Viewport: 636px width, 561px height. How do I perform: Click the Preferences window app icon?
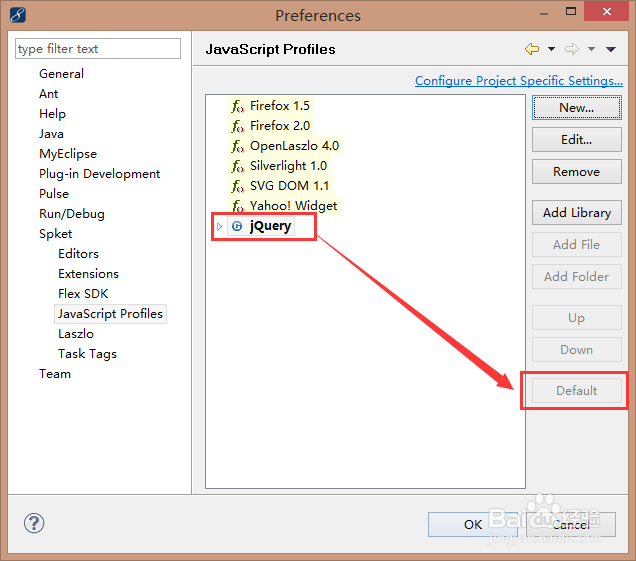[x=18, y=15]
